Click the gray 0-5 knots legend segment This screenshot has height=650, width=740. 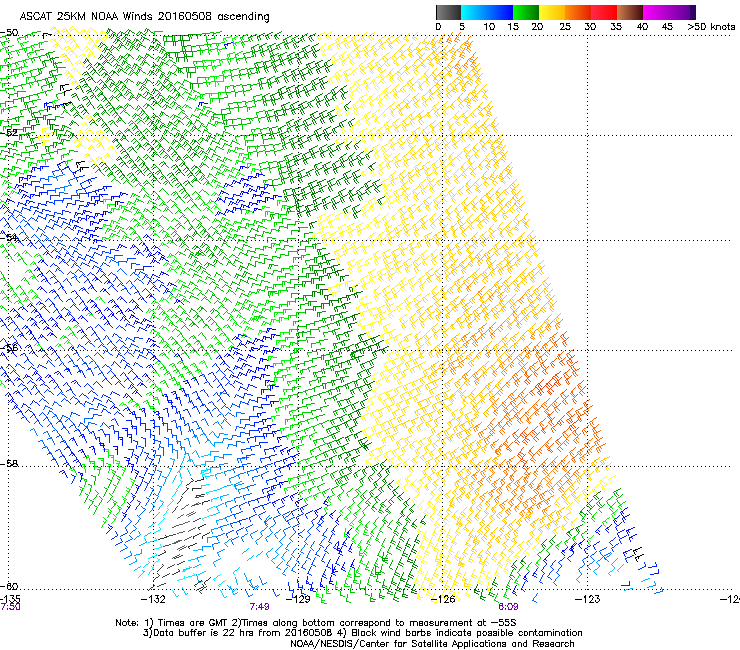pos(448,12)
